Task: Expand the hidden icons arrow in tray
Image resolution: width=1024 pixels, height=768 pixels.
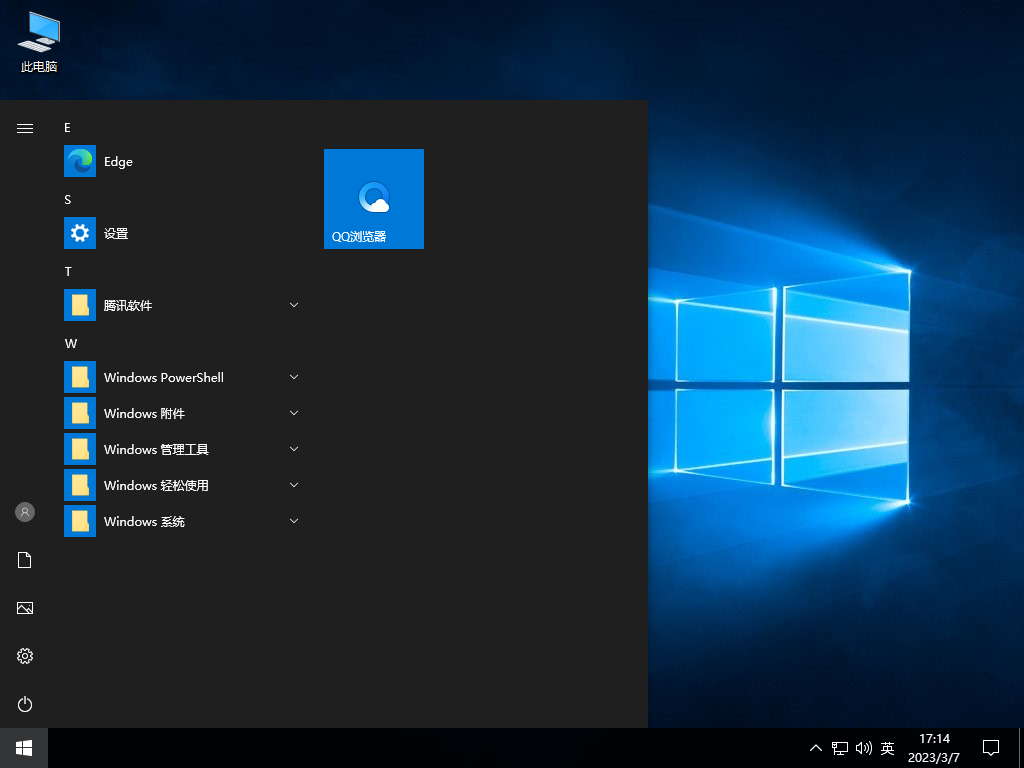Action: (x=816, y=747)
